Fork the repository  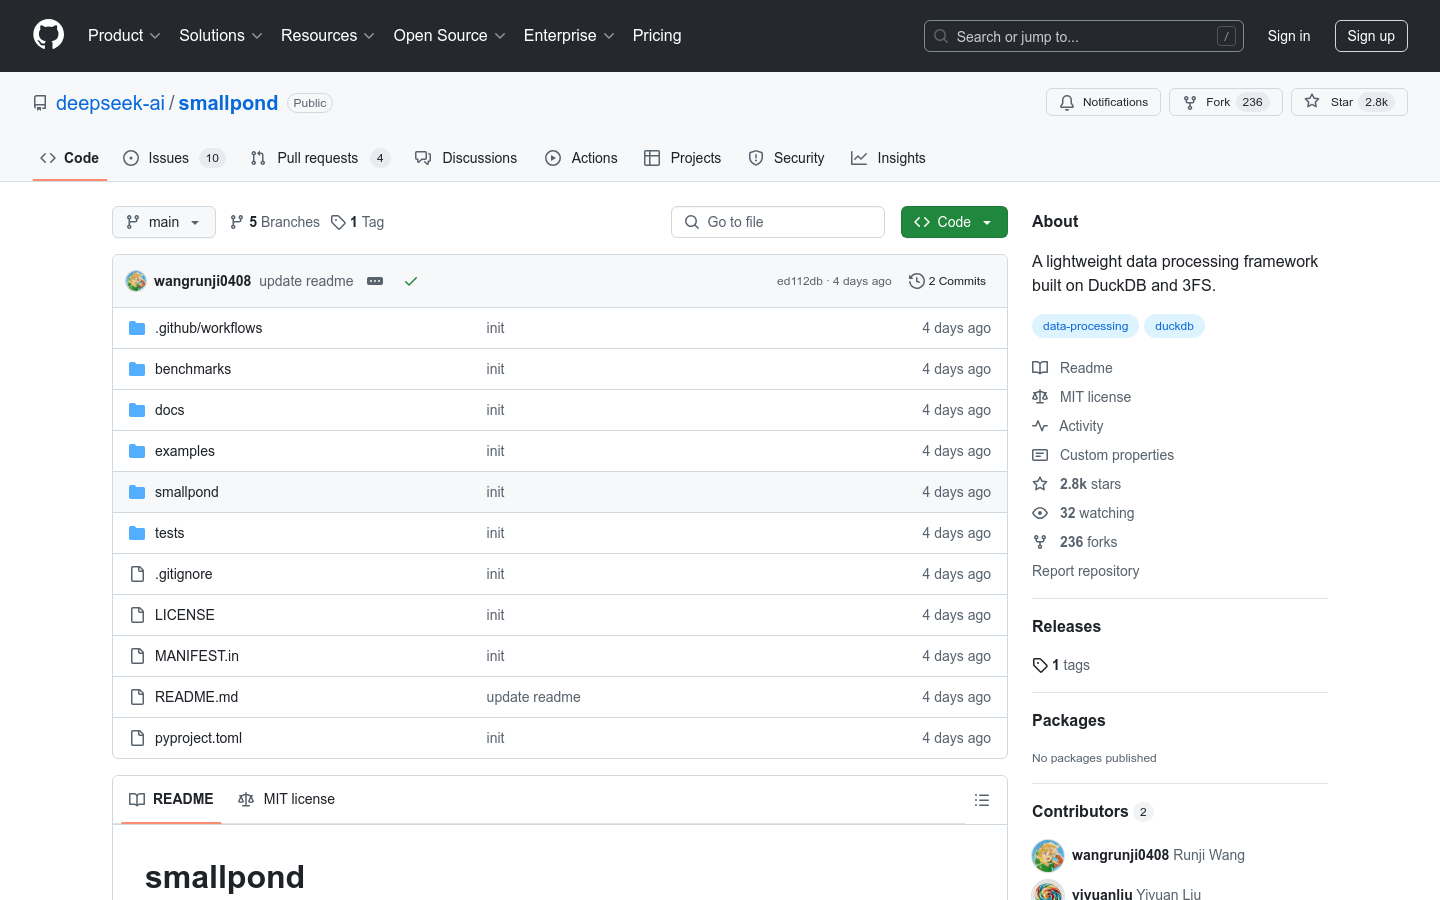click(x=1225, y=102)
